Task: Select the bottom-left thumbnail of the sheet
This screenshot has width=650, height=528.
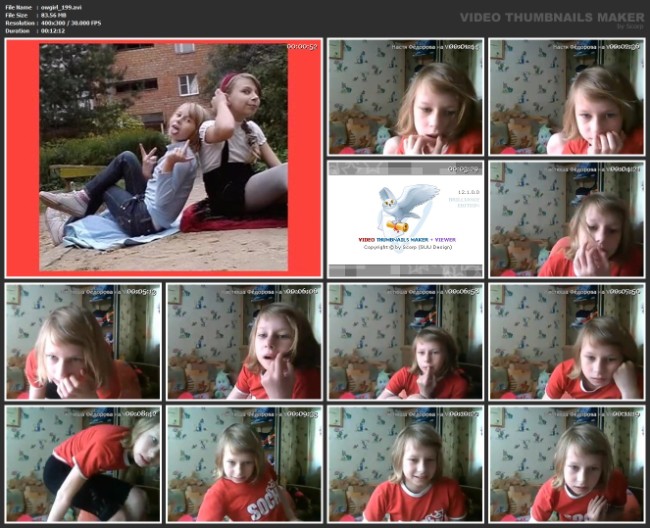Action: (82, 463)
